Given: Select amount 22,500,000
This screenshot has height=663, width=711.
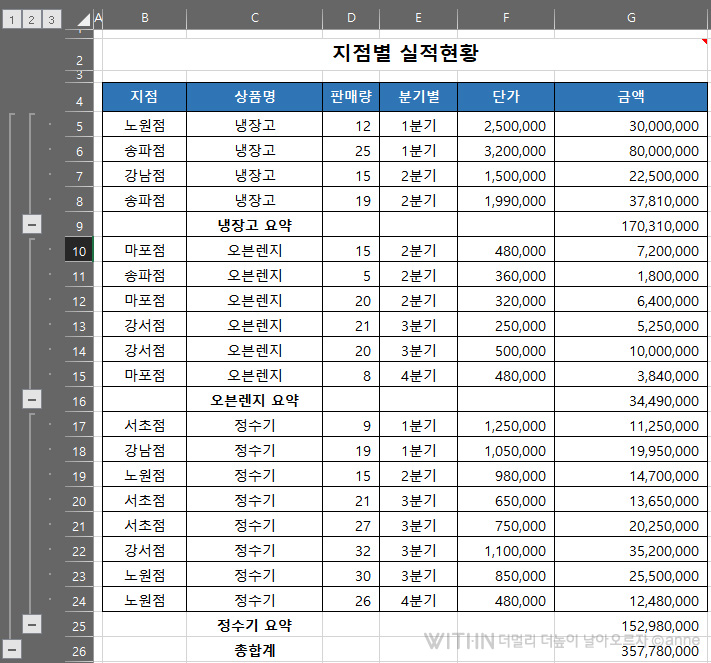Looking at the screenshot, I should [631, 175].
